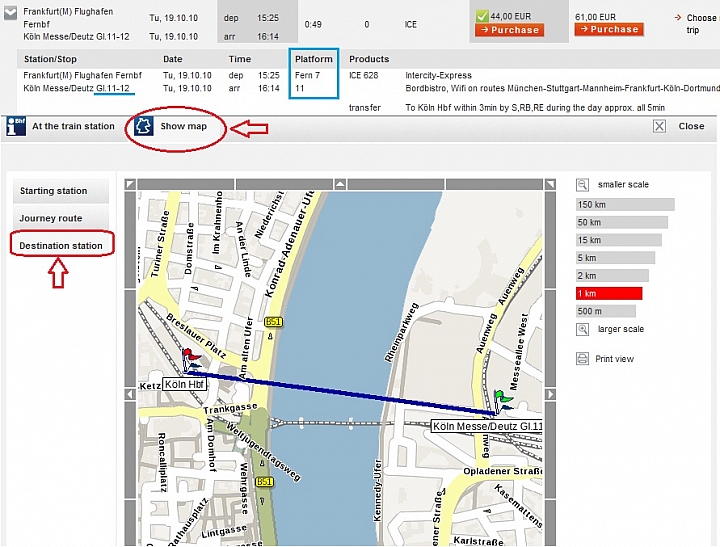Set map scale to 50 km

tap(622, 222)
